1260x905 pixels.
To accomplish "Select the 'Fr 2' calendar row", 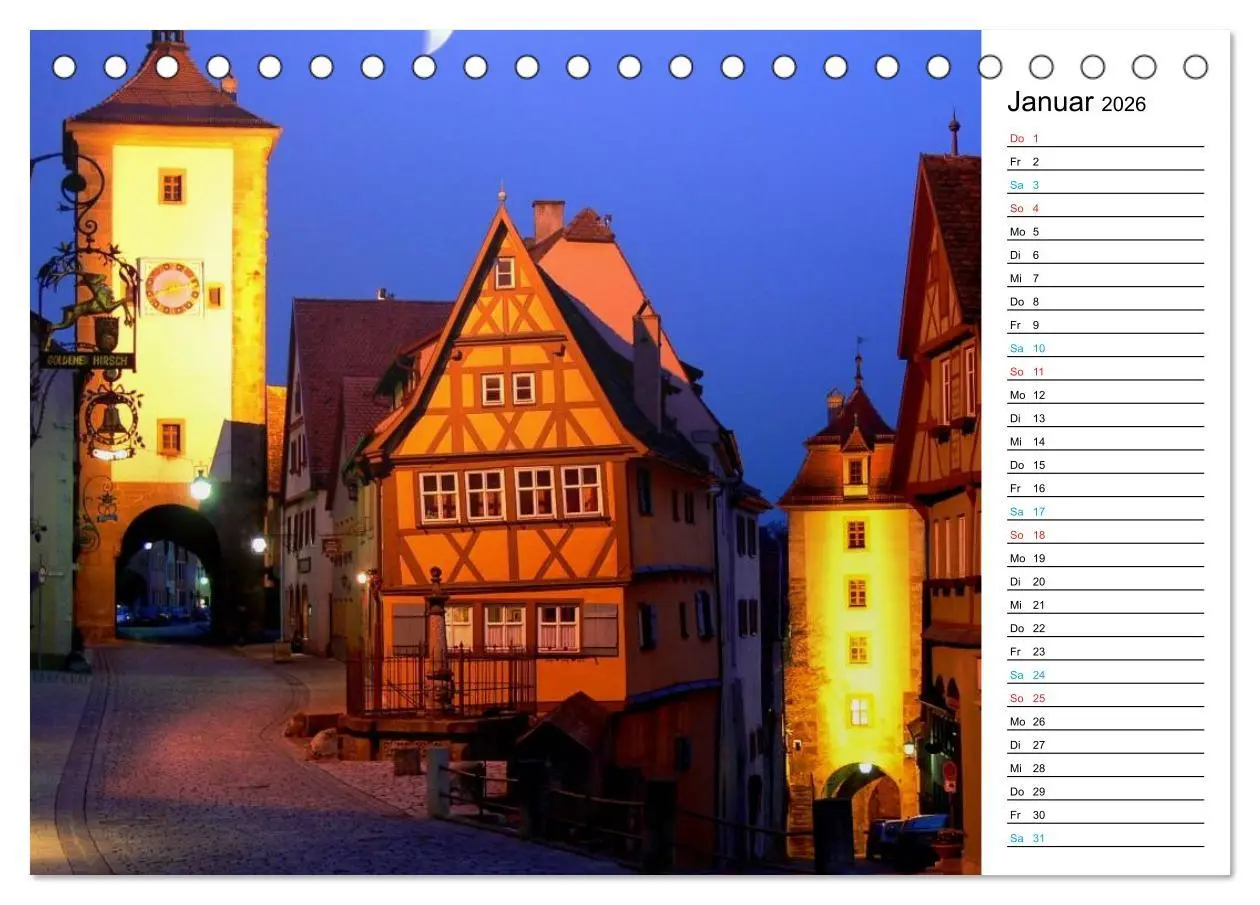I will [1105, 161].
